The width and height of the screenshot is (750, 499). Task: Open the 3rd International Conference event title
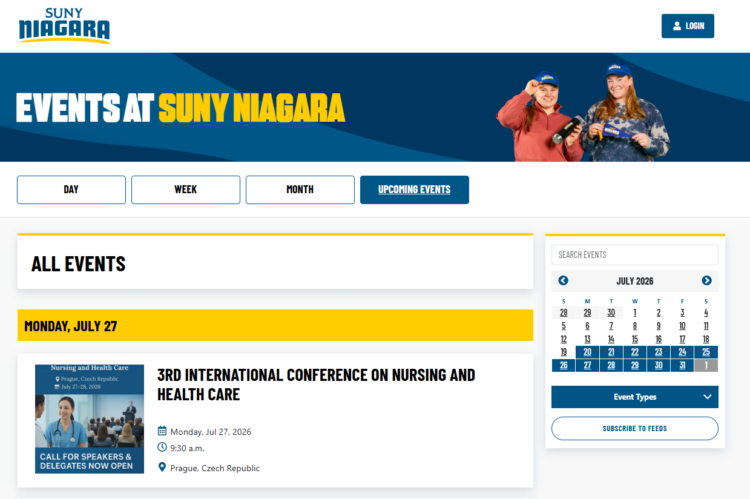(x=316, y=385)
